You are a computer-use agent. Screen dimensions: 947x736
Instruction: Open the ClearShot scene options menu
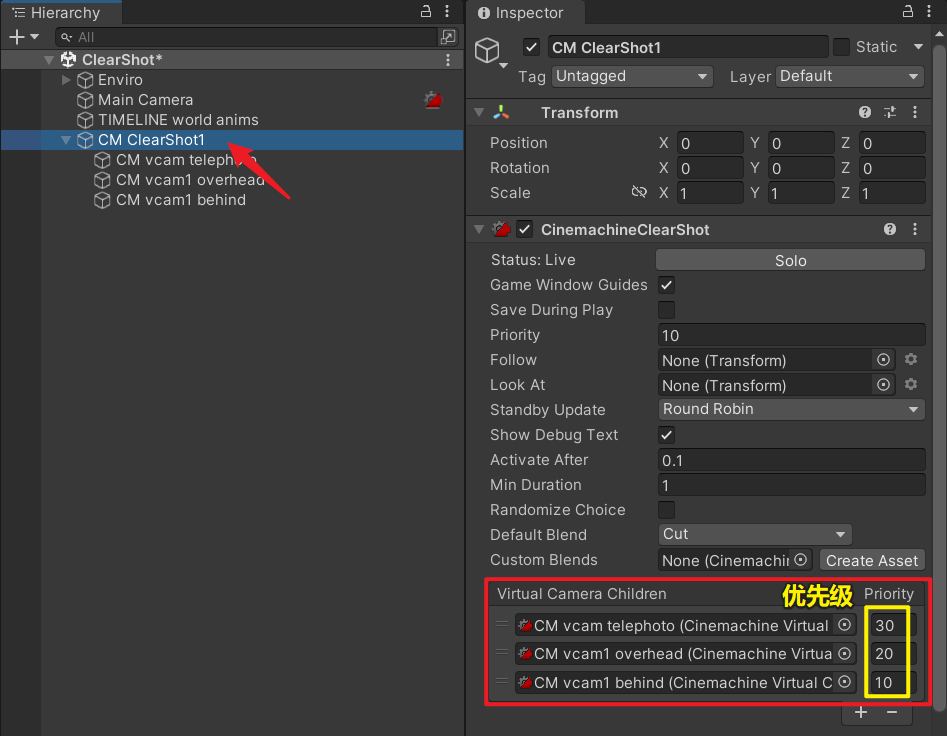pyautogui.click(x=448, y=60)
